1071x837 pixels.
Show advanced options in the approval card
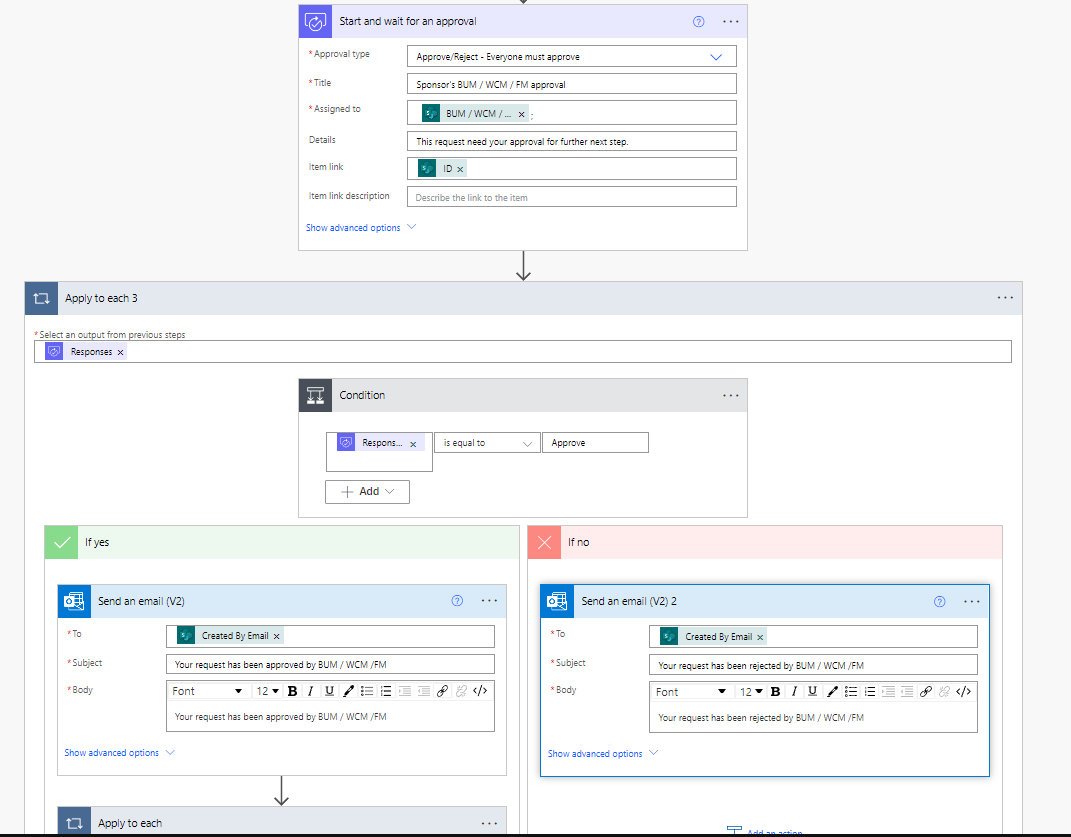[x=361, y=228]
